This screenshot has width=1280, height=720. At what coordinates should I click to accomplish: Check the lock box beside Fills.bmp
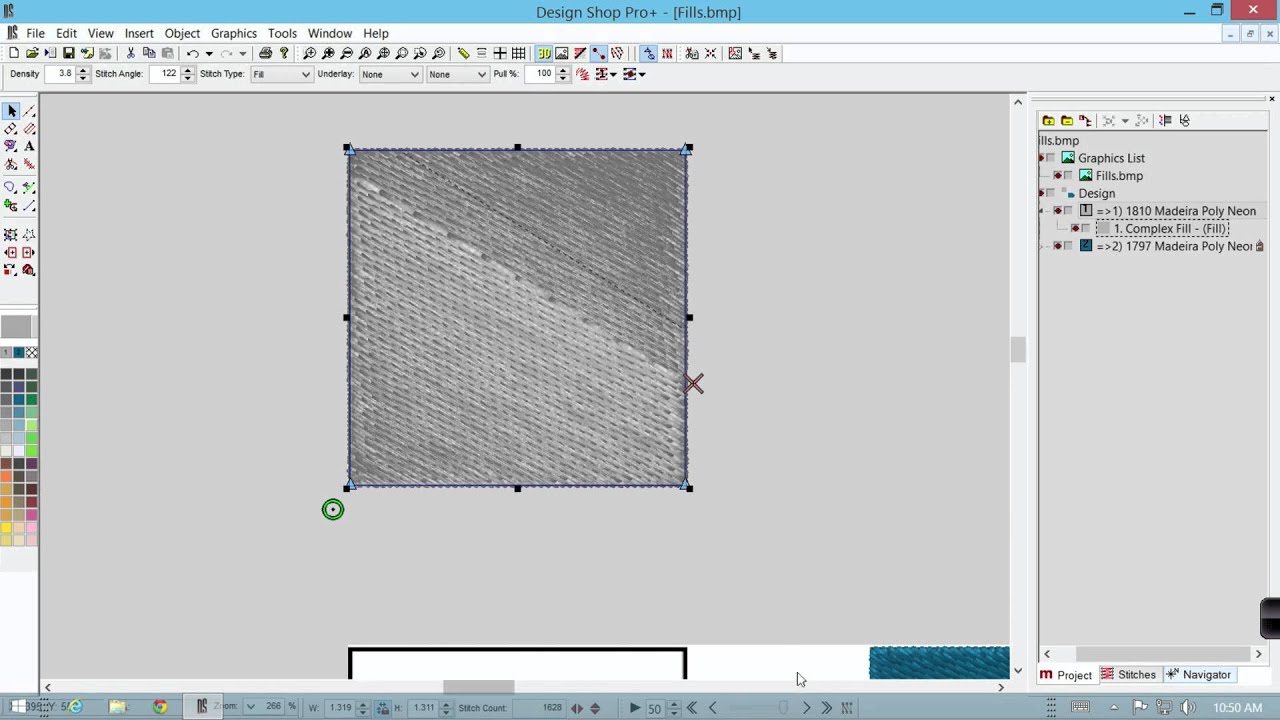[1068, 176]
